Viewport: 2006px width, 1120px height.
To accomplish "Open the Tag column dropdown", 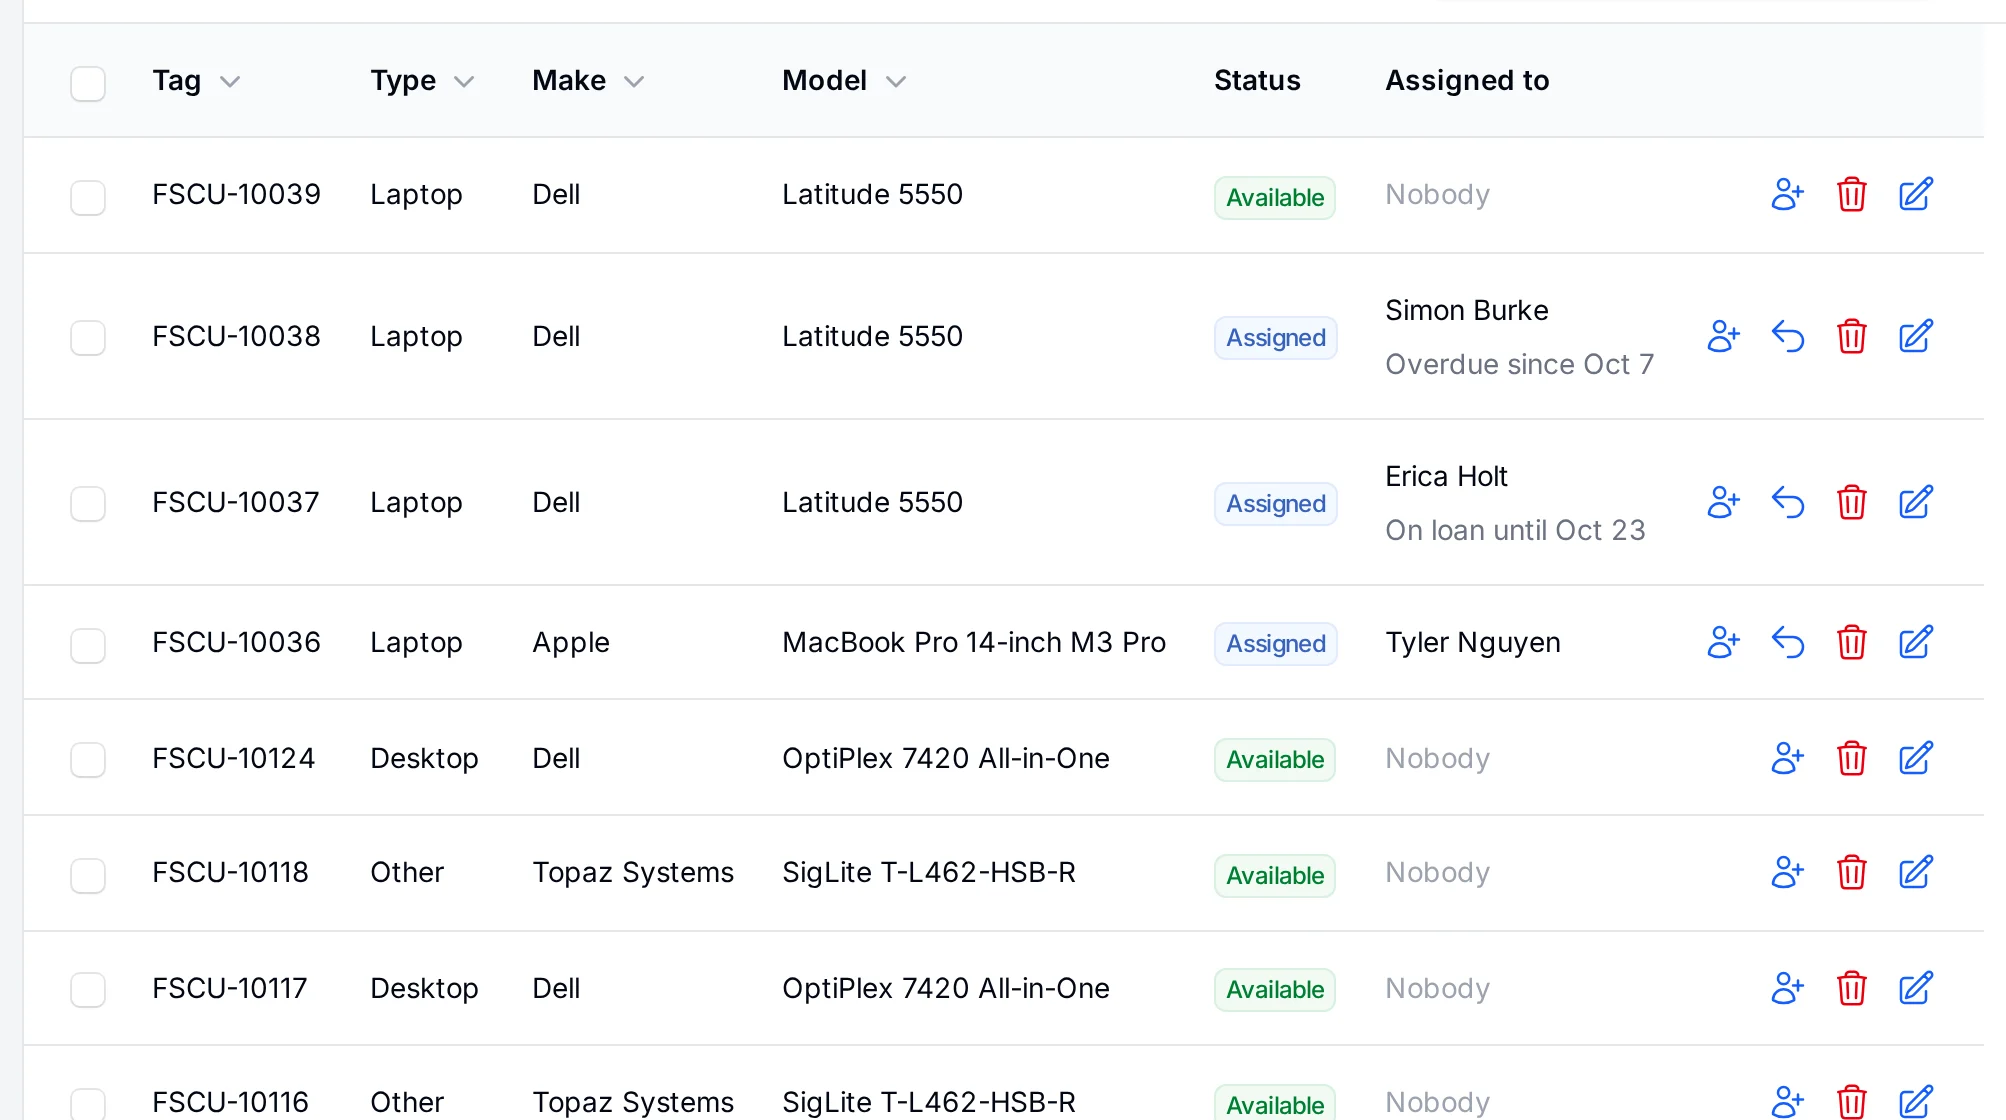I will (x=230, y=82).
